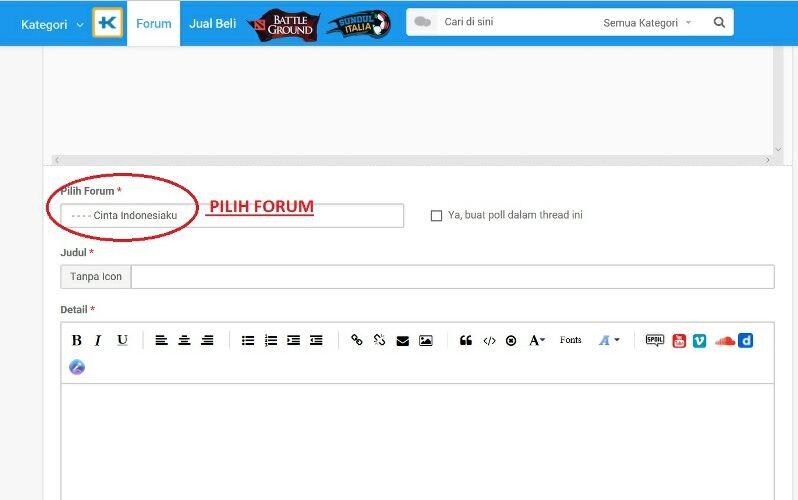Embed a SoundCloud track
798x500 pixels.
click(725, 341)
